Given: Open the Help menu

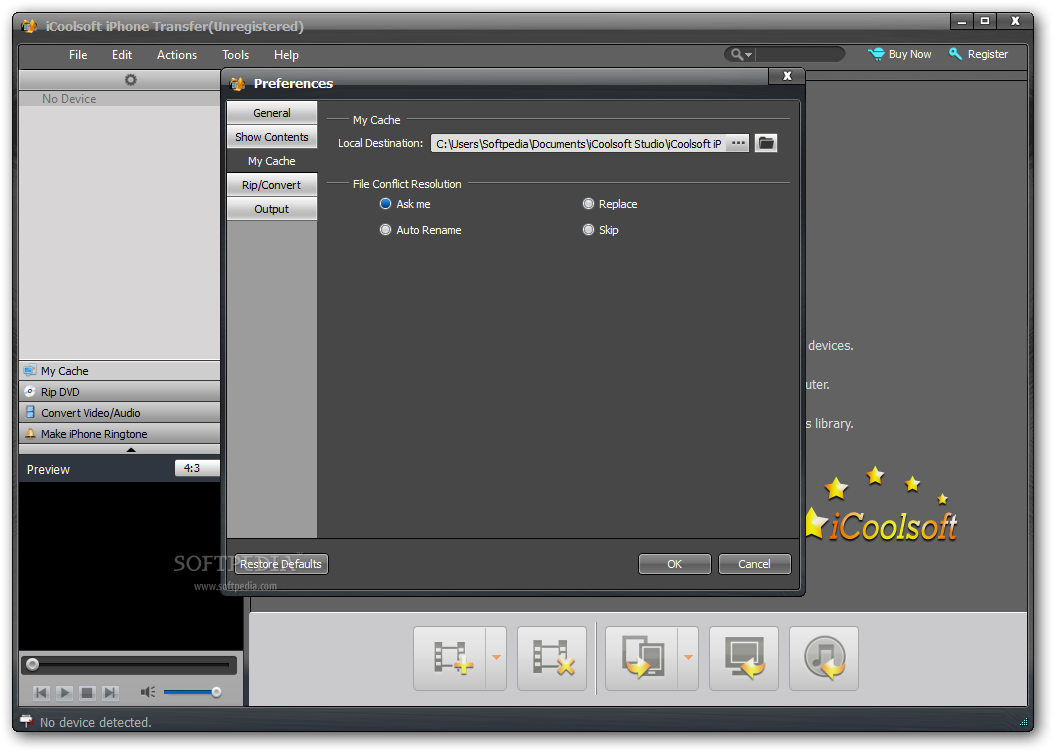Looking at the screenshot, I should click(x=286, y=55).
